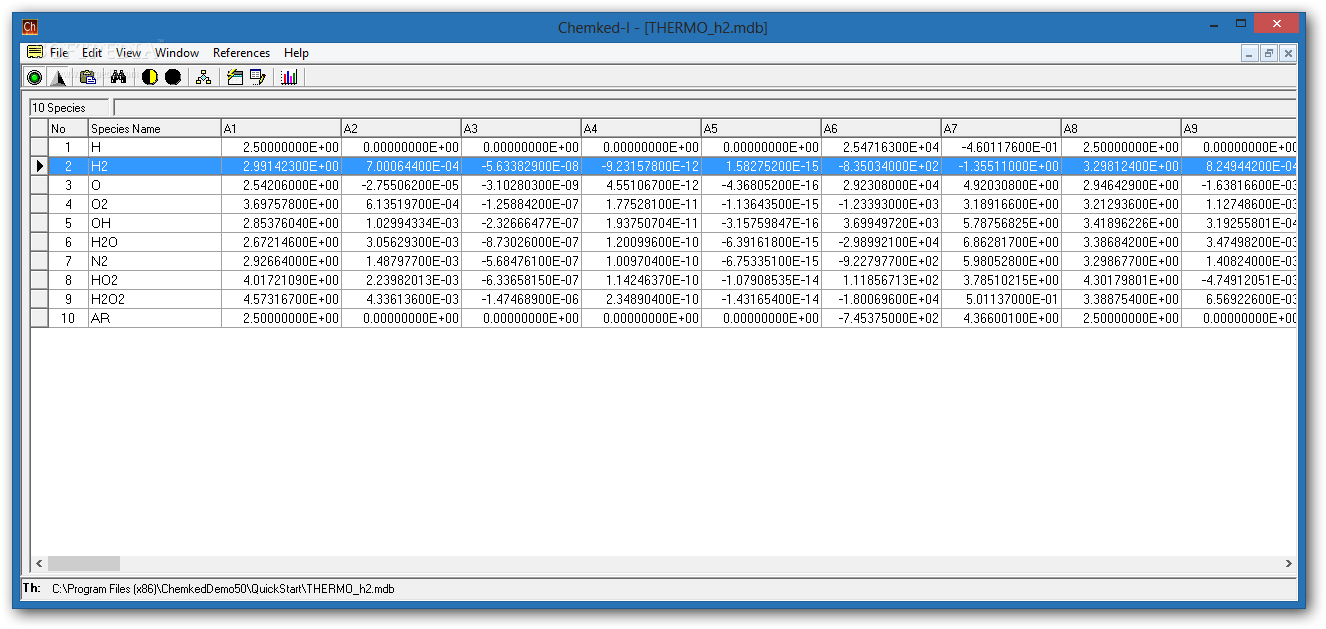
Task: Click the solid black circle icon
Action: tap(173, 77)
